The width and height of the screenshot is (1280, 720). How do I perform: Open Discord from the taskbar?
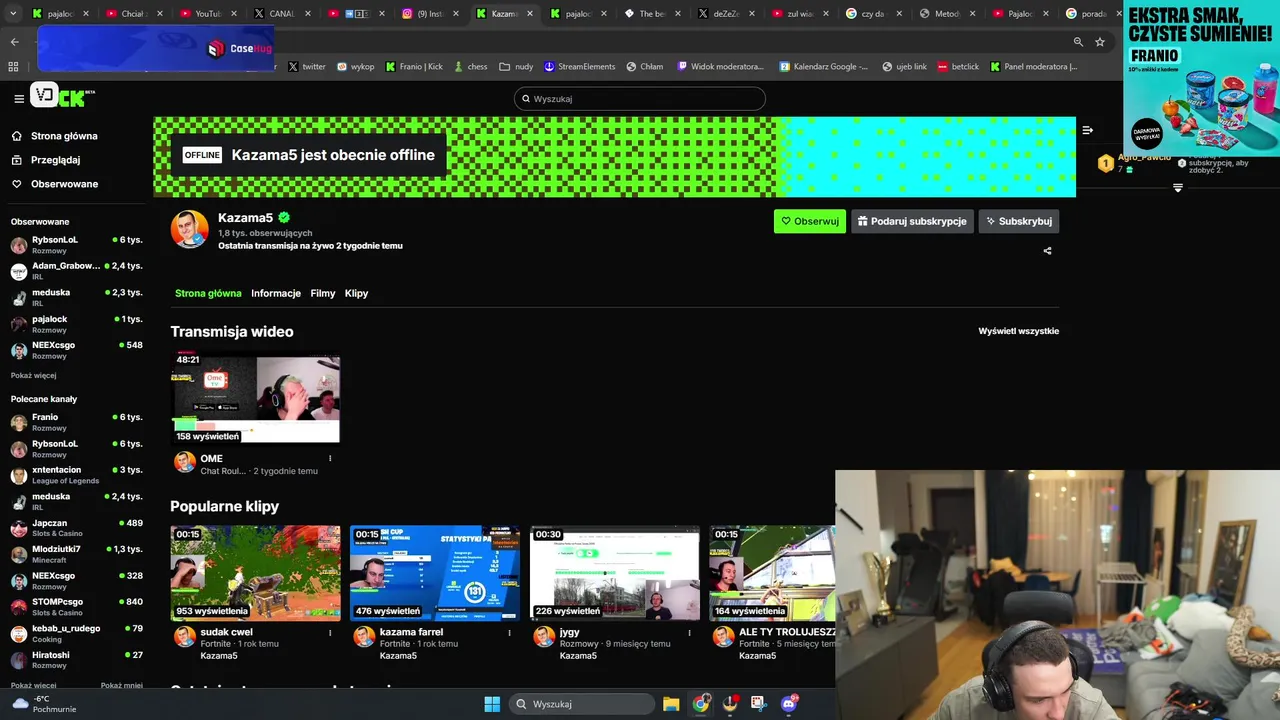(x=790, y=704)
